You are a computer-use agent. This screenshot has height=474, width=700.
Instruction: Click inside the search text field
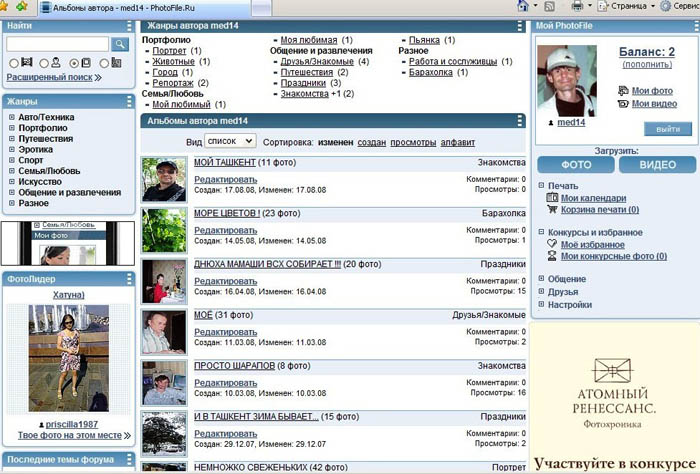(x=57, y=44)
